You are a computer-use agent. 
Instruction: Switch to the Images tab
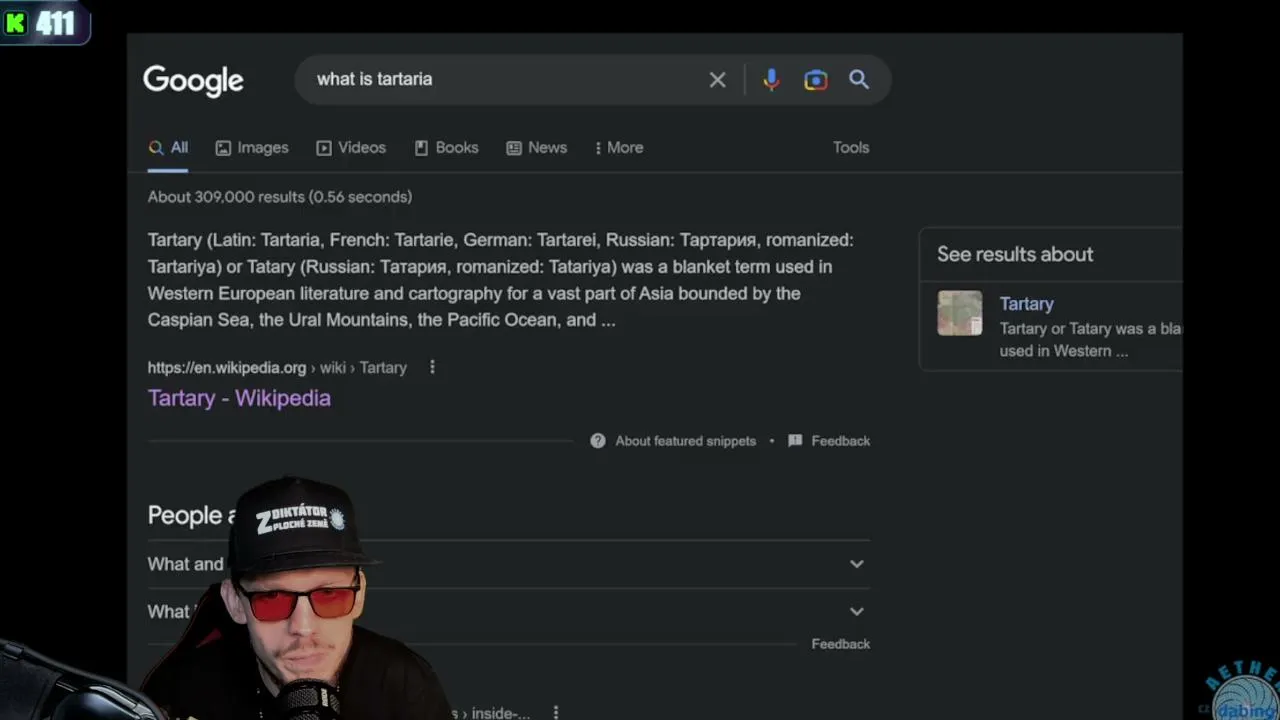point(252,148)
